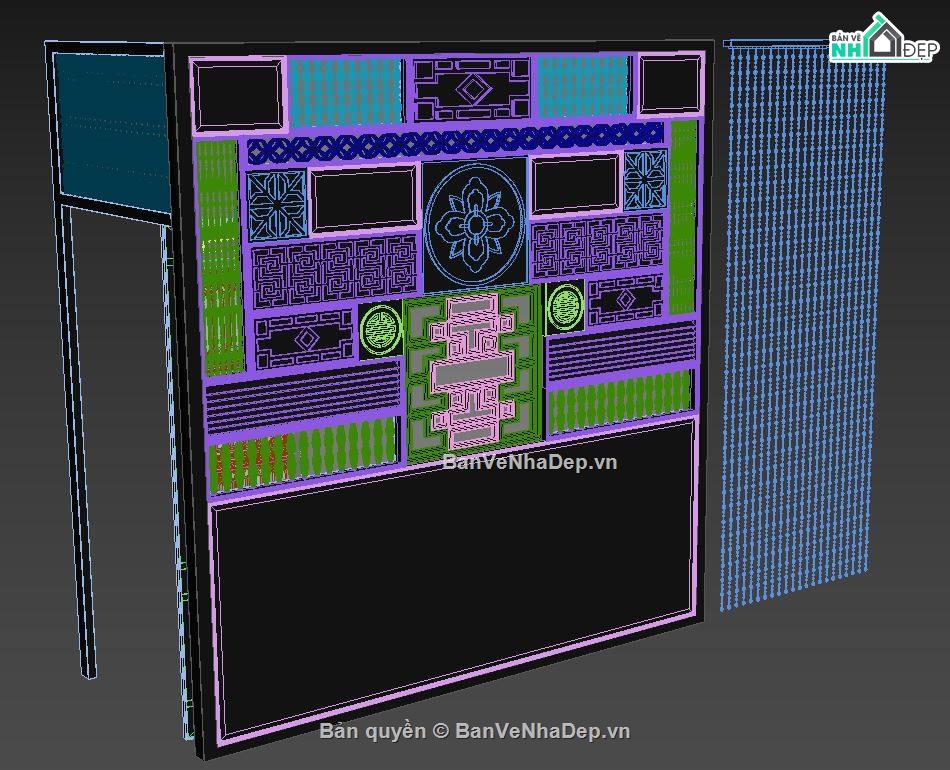Select the hanging bead curtain panel
Screen dimensions: 950x770
(x=790, y=330)
